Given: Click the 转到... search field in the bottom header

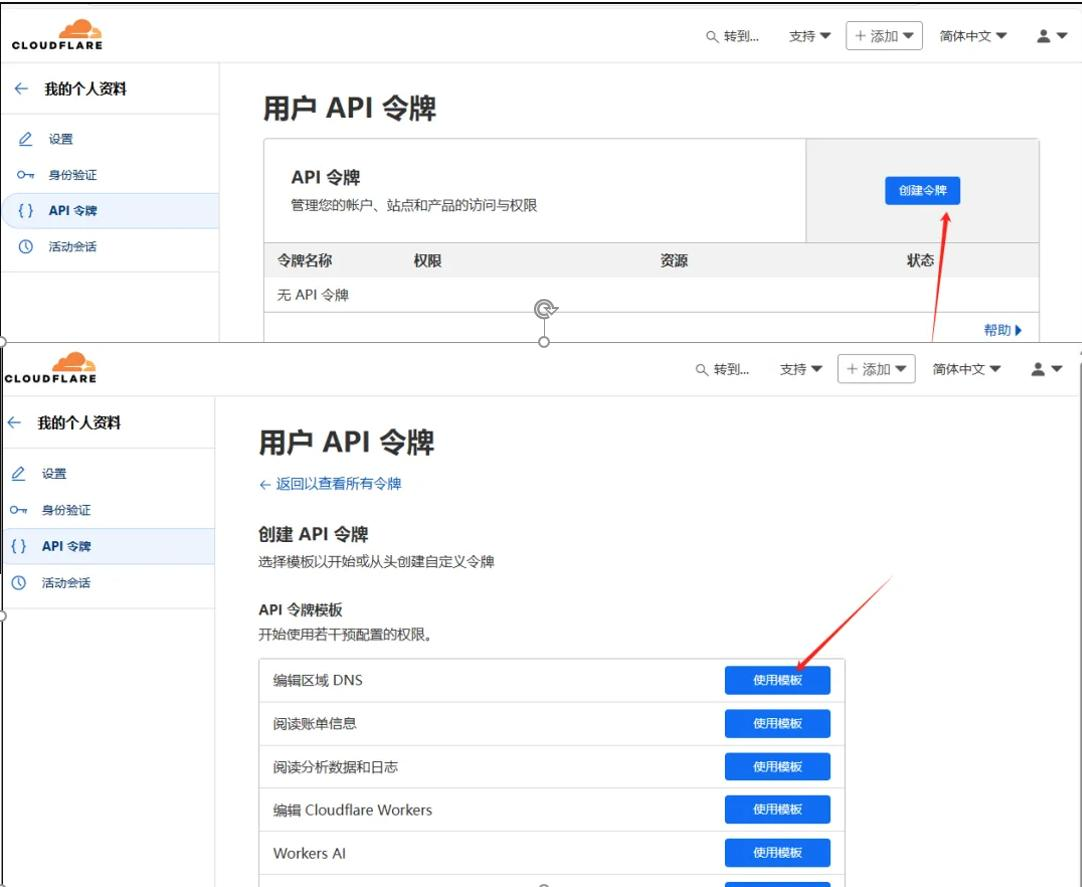Looking at the screenshot, I should click(722, 370).
